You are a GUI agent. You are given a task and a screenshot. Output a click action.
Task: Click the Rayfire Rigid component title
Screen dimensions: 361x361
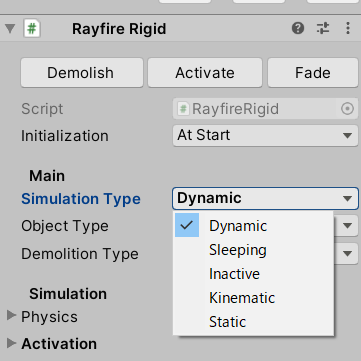point(119,29)
